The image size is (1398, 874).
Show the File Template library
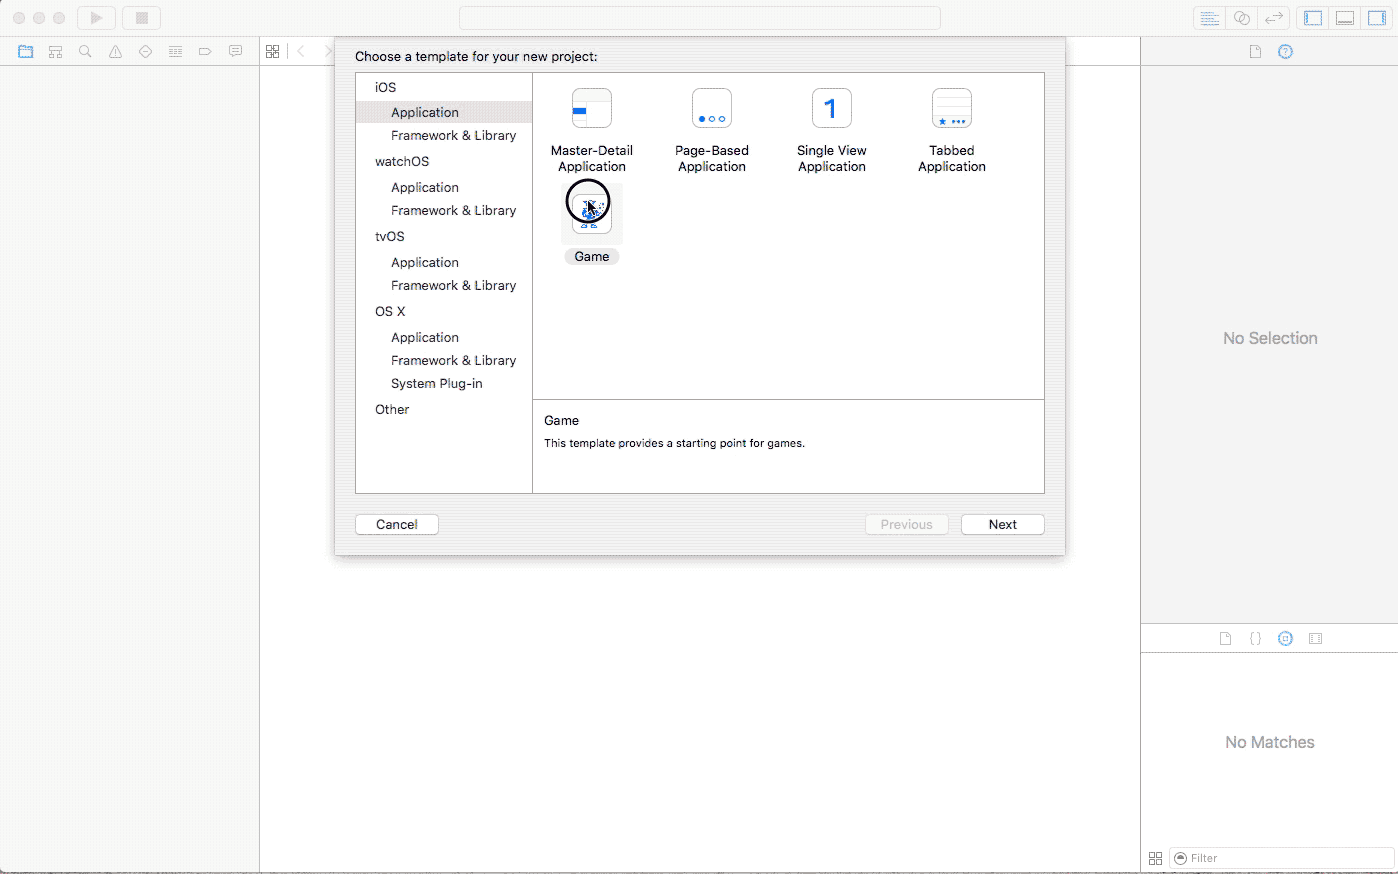point(1226,638)
